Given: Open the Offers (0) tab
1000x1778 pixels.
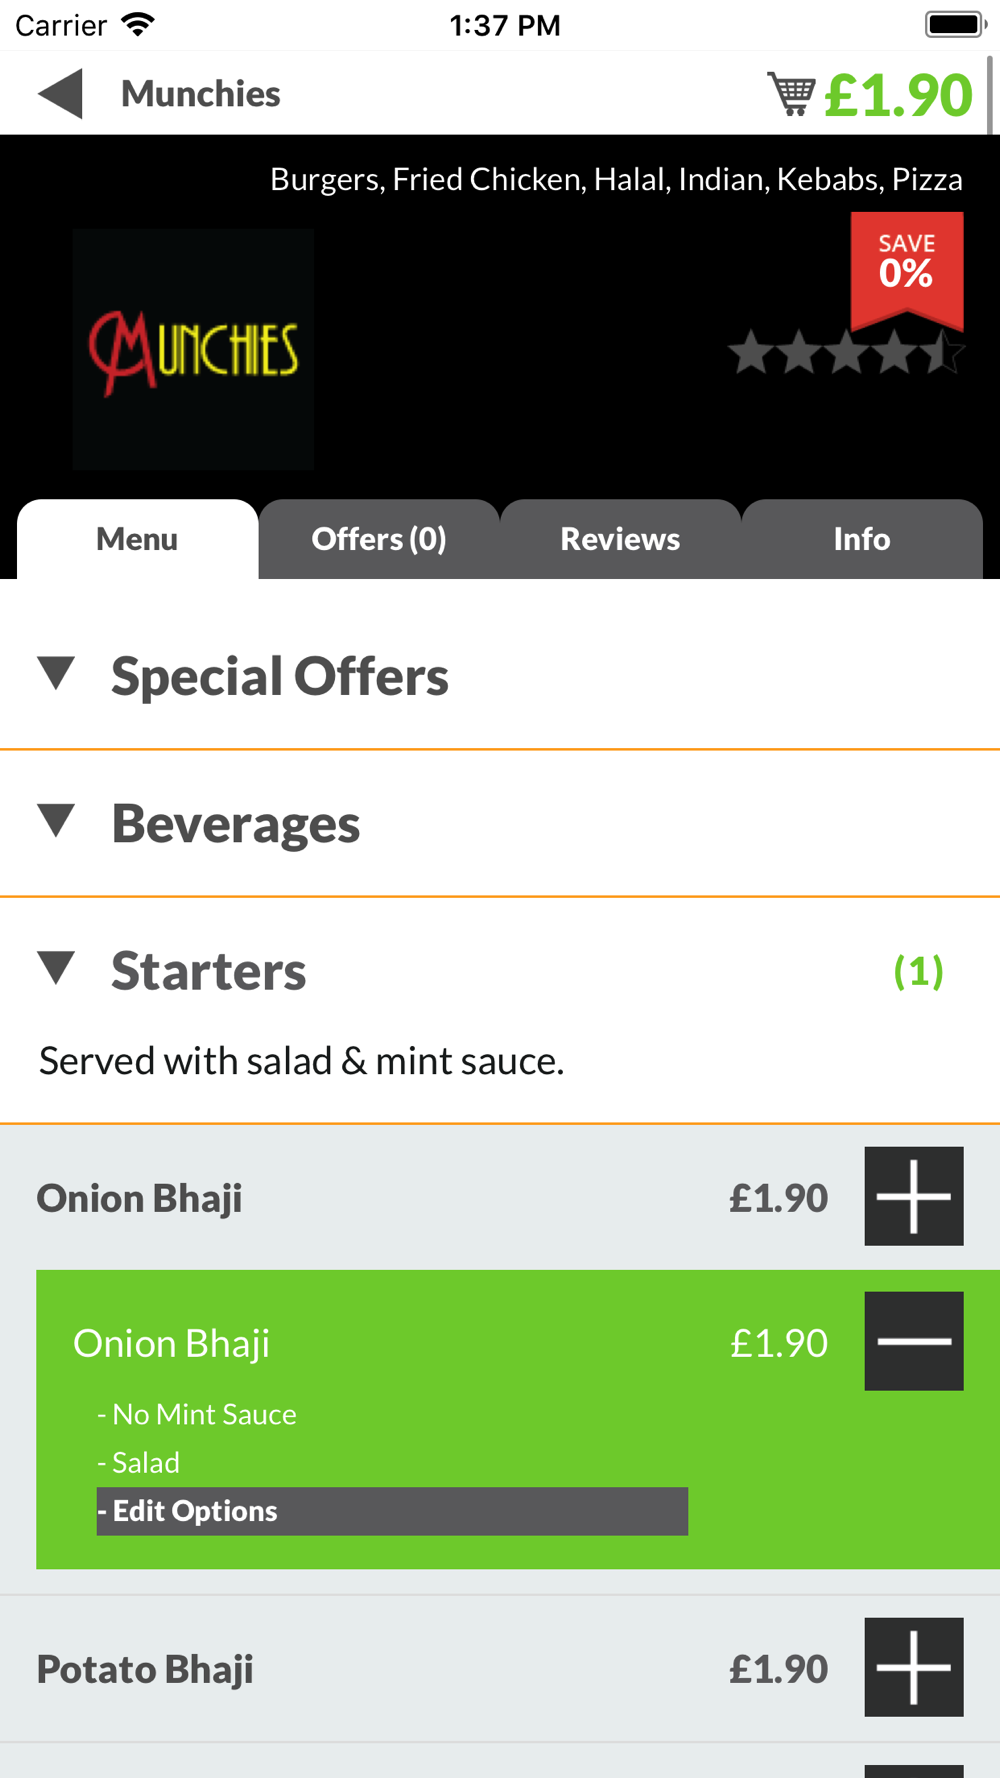Looking at the screenshot, I should click(x=379, y=539).
